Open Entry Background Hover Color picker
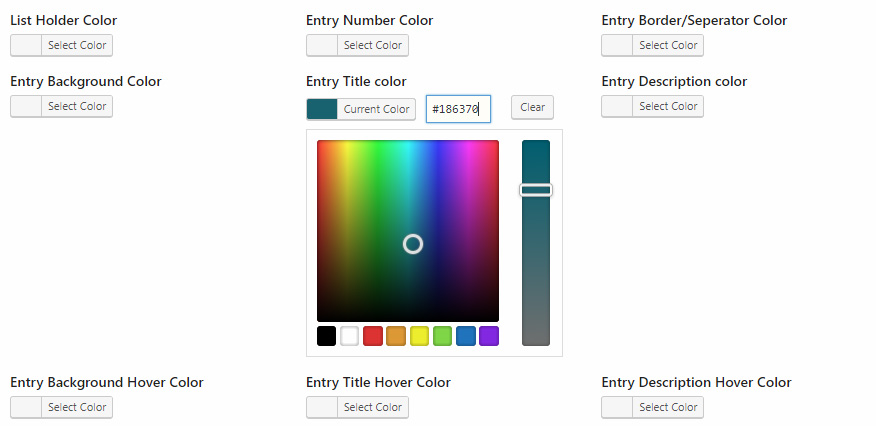This screenshot has width=876, height=426. point(61,407)
